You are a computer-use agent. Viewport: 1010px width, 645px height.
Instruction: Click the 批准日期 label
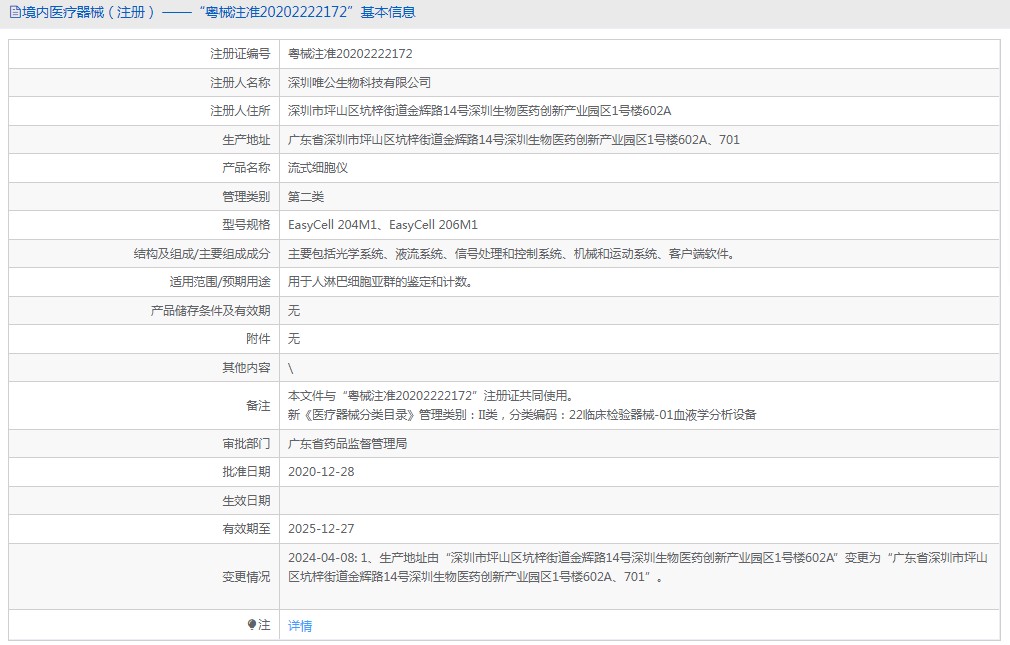246,472
